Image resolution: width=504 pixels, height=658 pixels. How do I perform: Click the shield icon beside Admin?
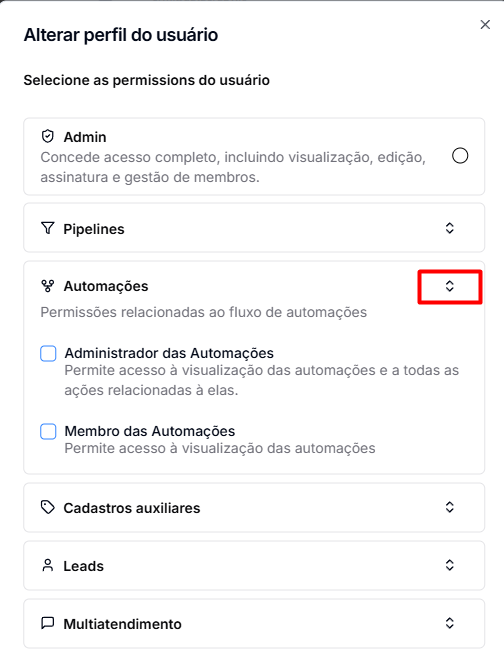(48, 136)
